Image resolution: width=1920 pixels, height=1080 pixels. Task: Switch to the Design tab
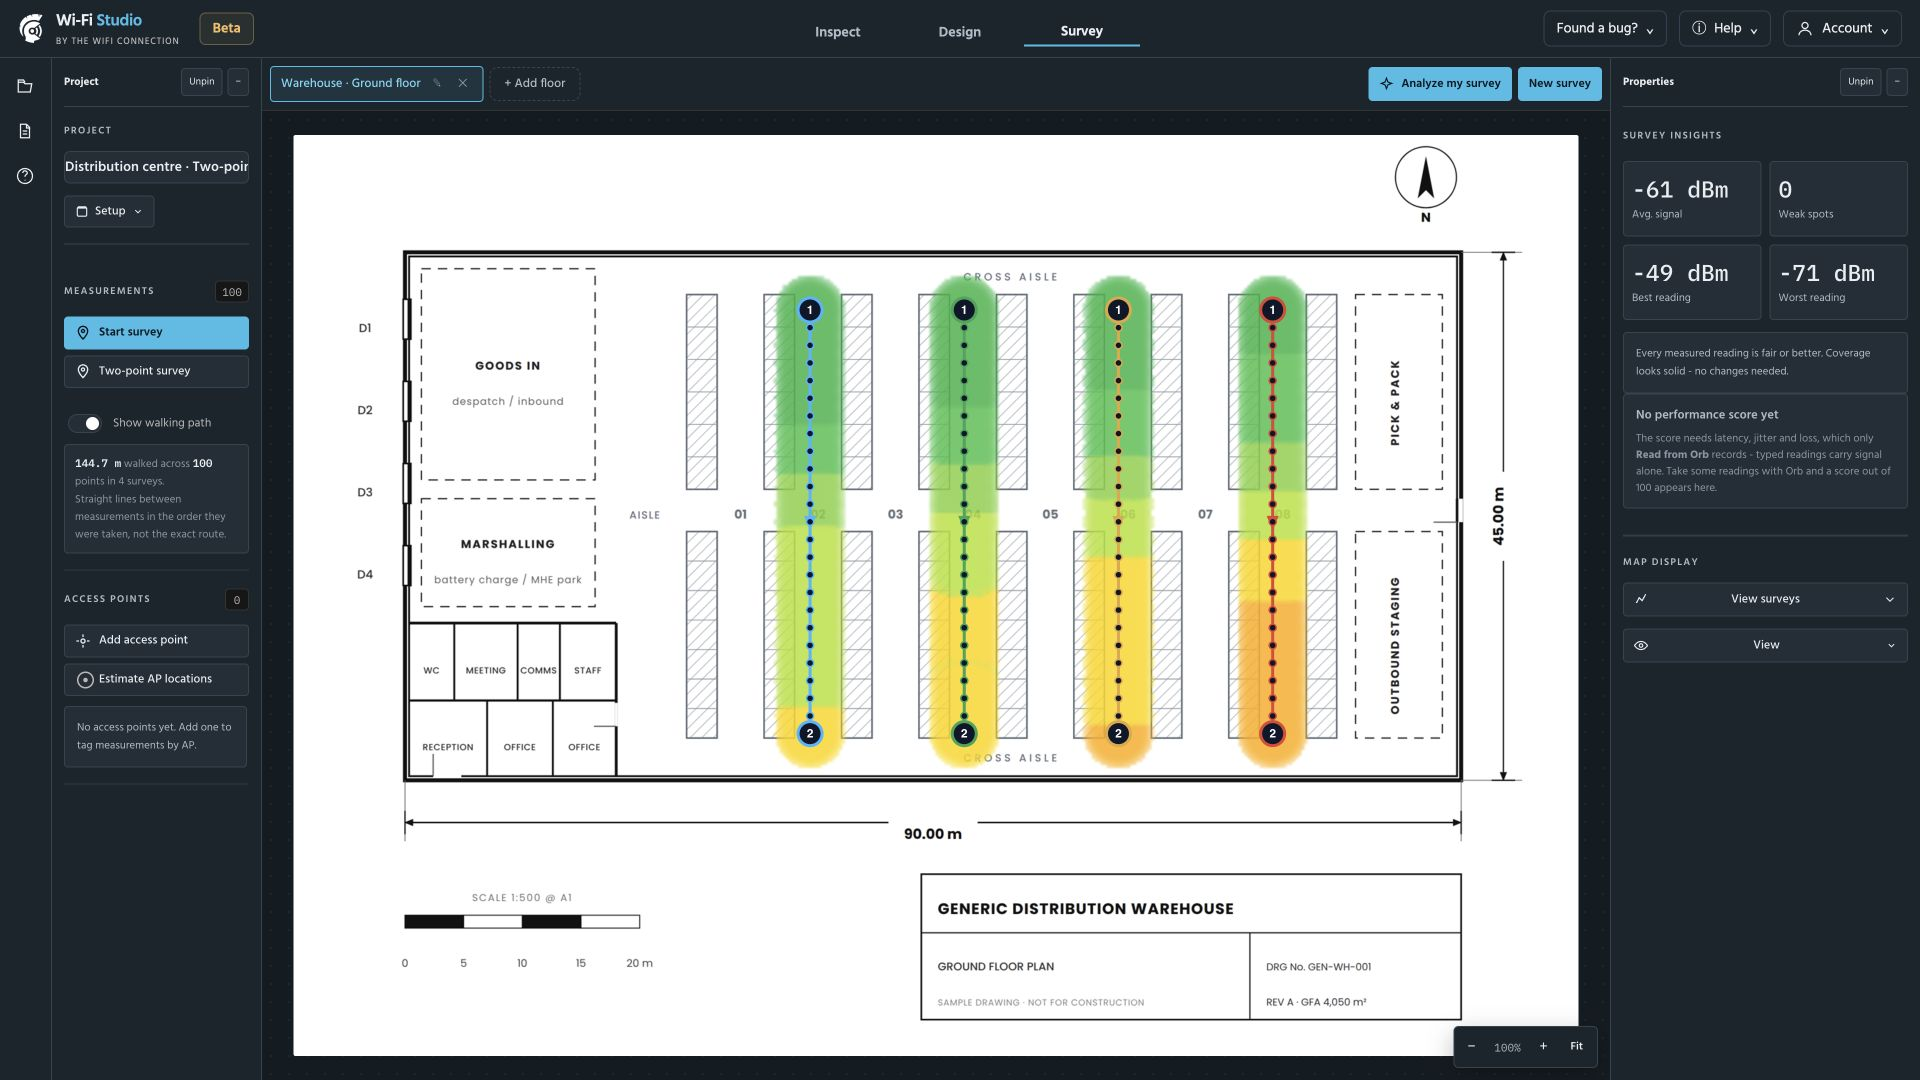(959, 31)
